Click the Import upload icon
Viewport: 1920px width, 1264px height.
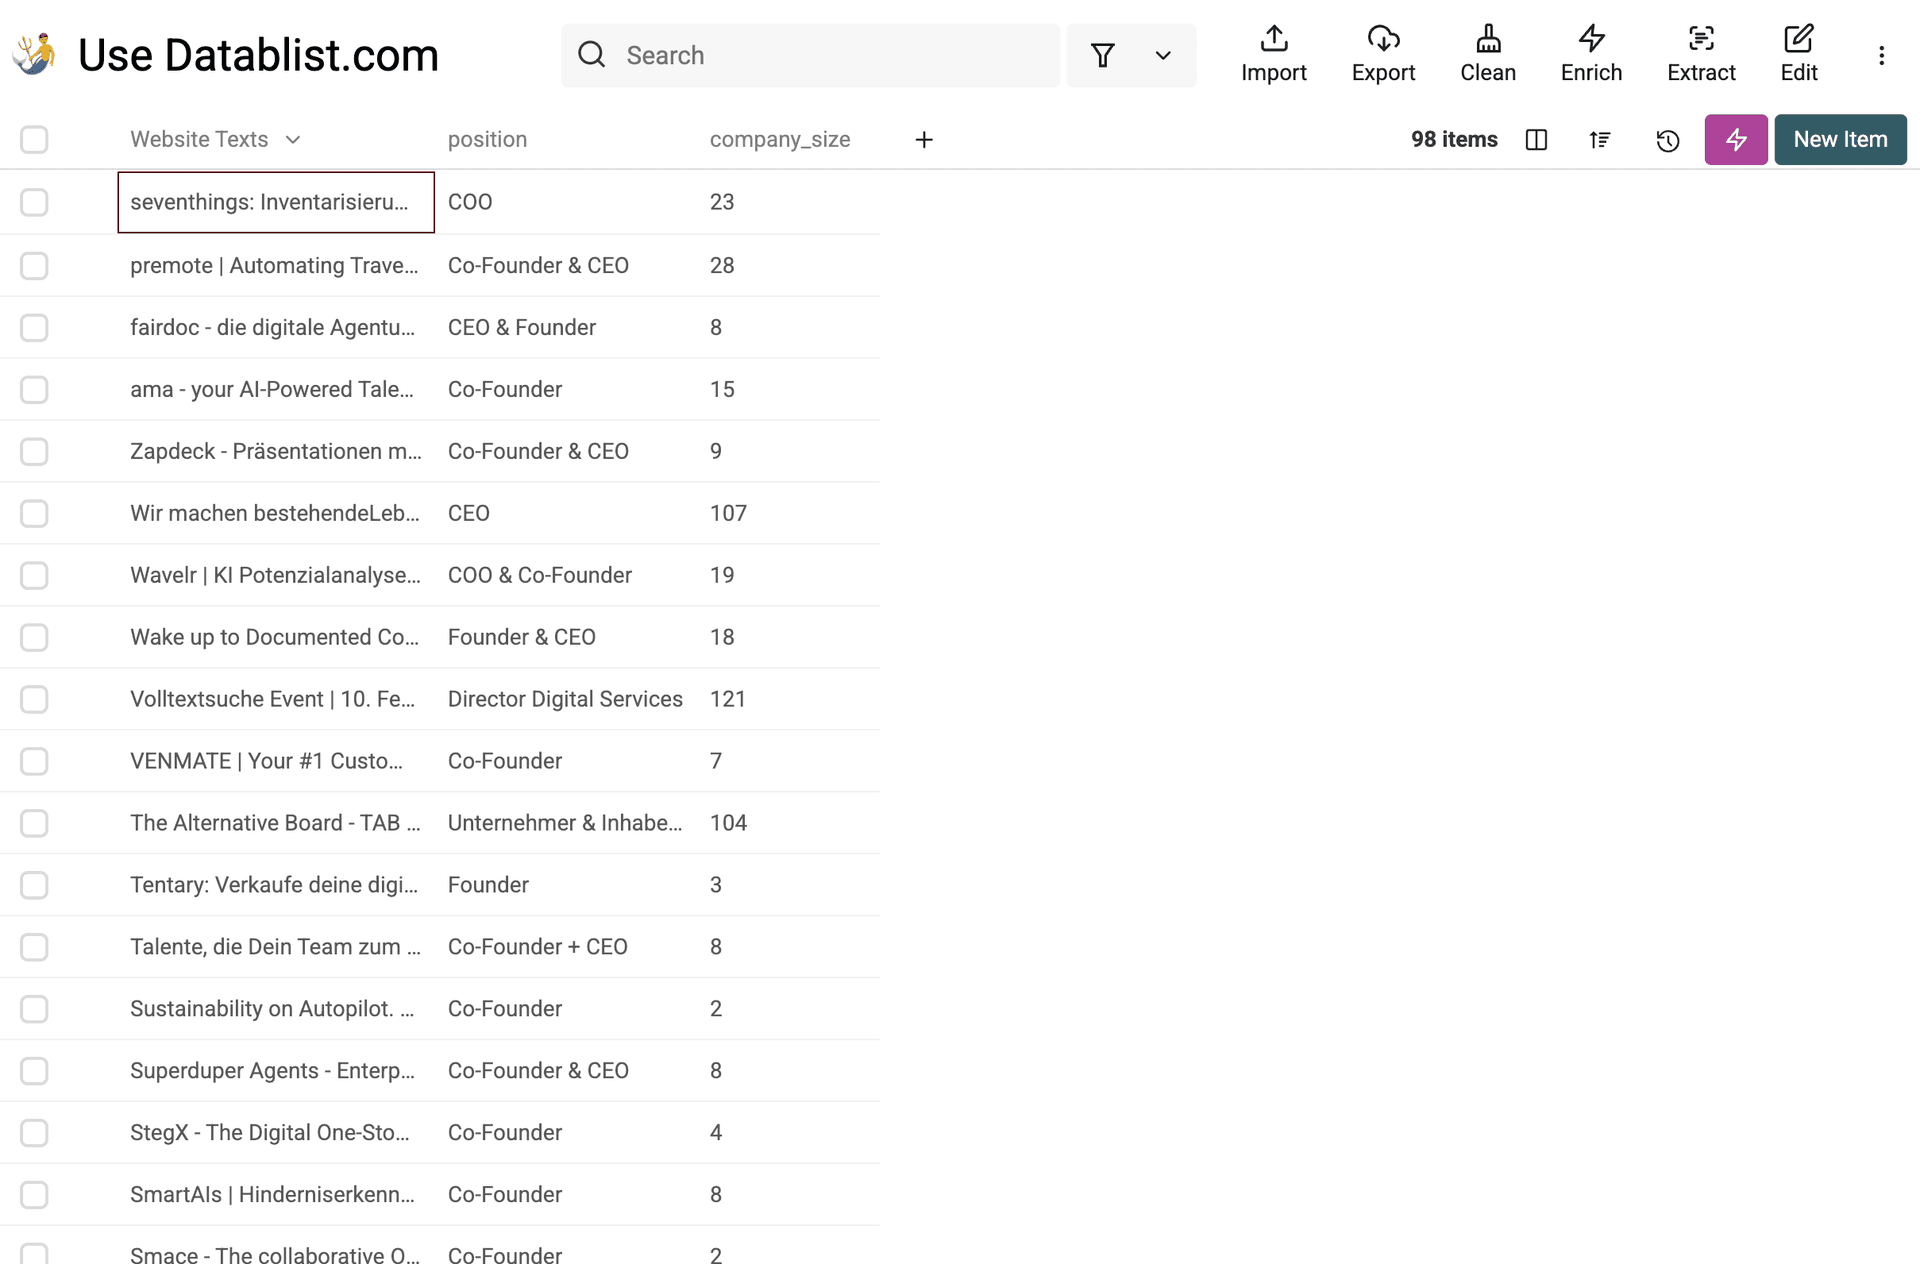pos(1273,39)
